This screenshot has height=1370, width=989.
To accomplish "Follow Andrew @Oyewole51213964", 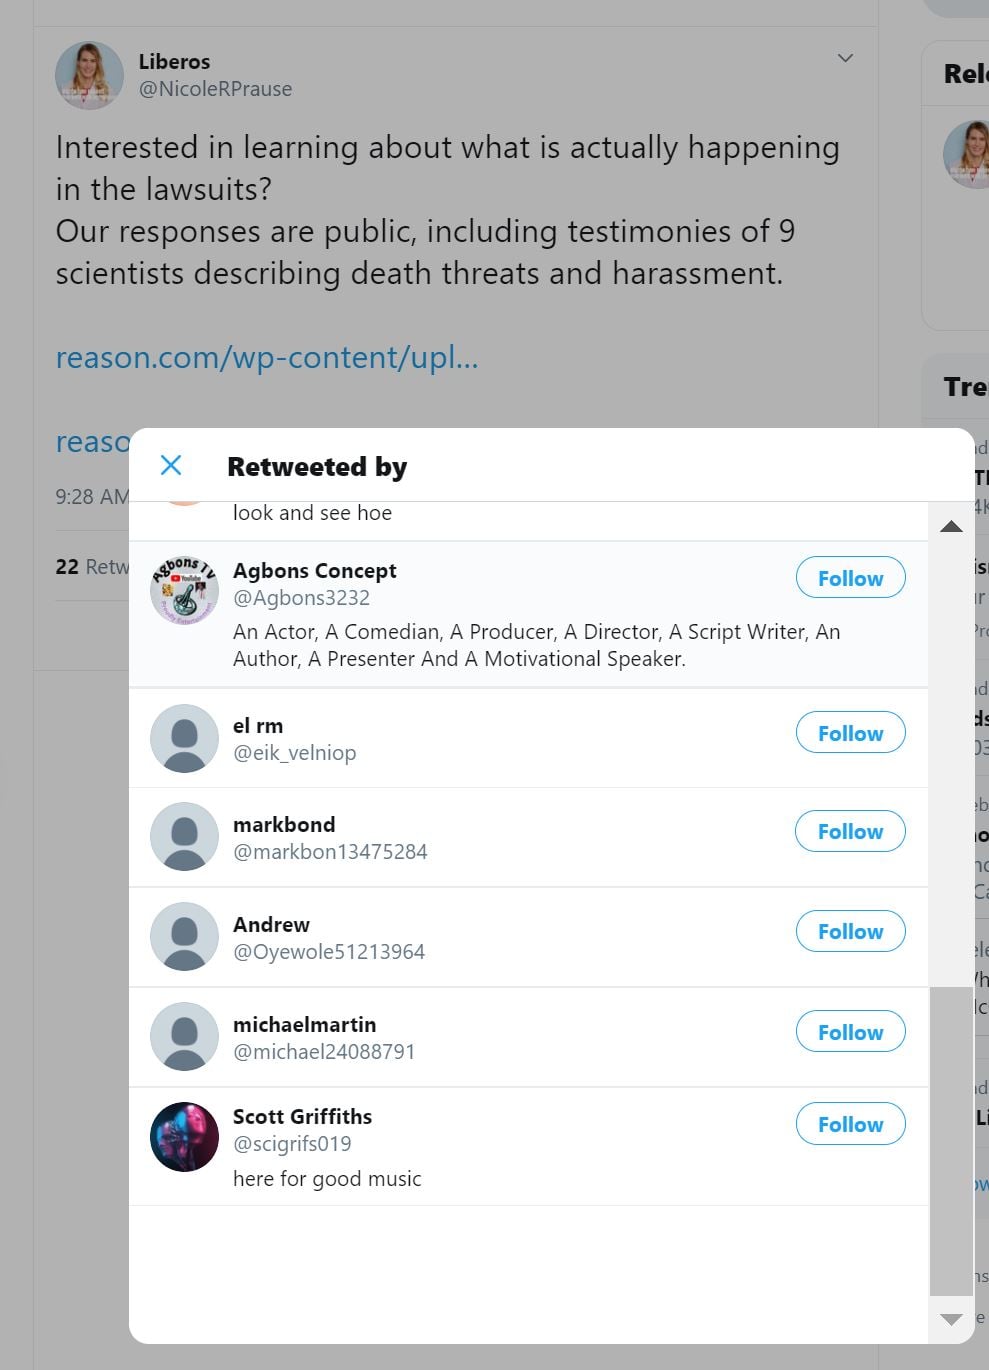I will pos(850,931).
